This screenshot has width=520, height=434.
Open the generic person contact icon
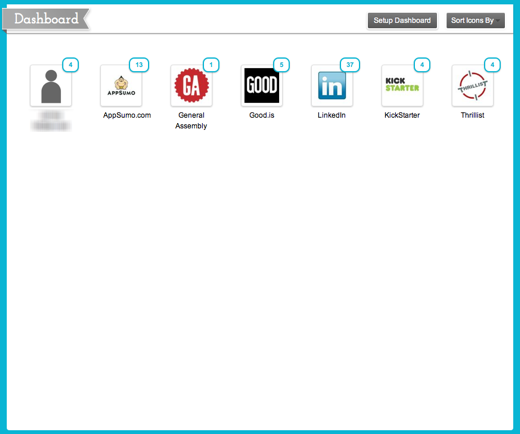[x=51, y=86]
